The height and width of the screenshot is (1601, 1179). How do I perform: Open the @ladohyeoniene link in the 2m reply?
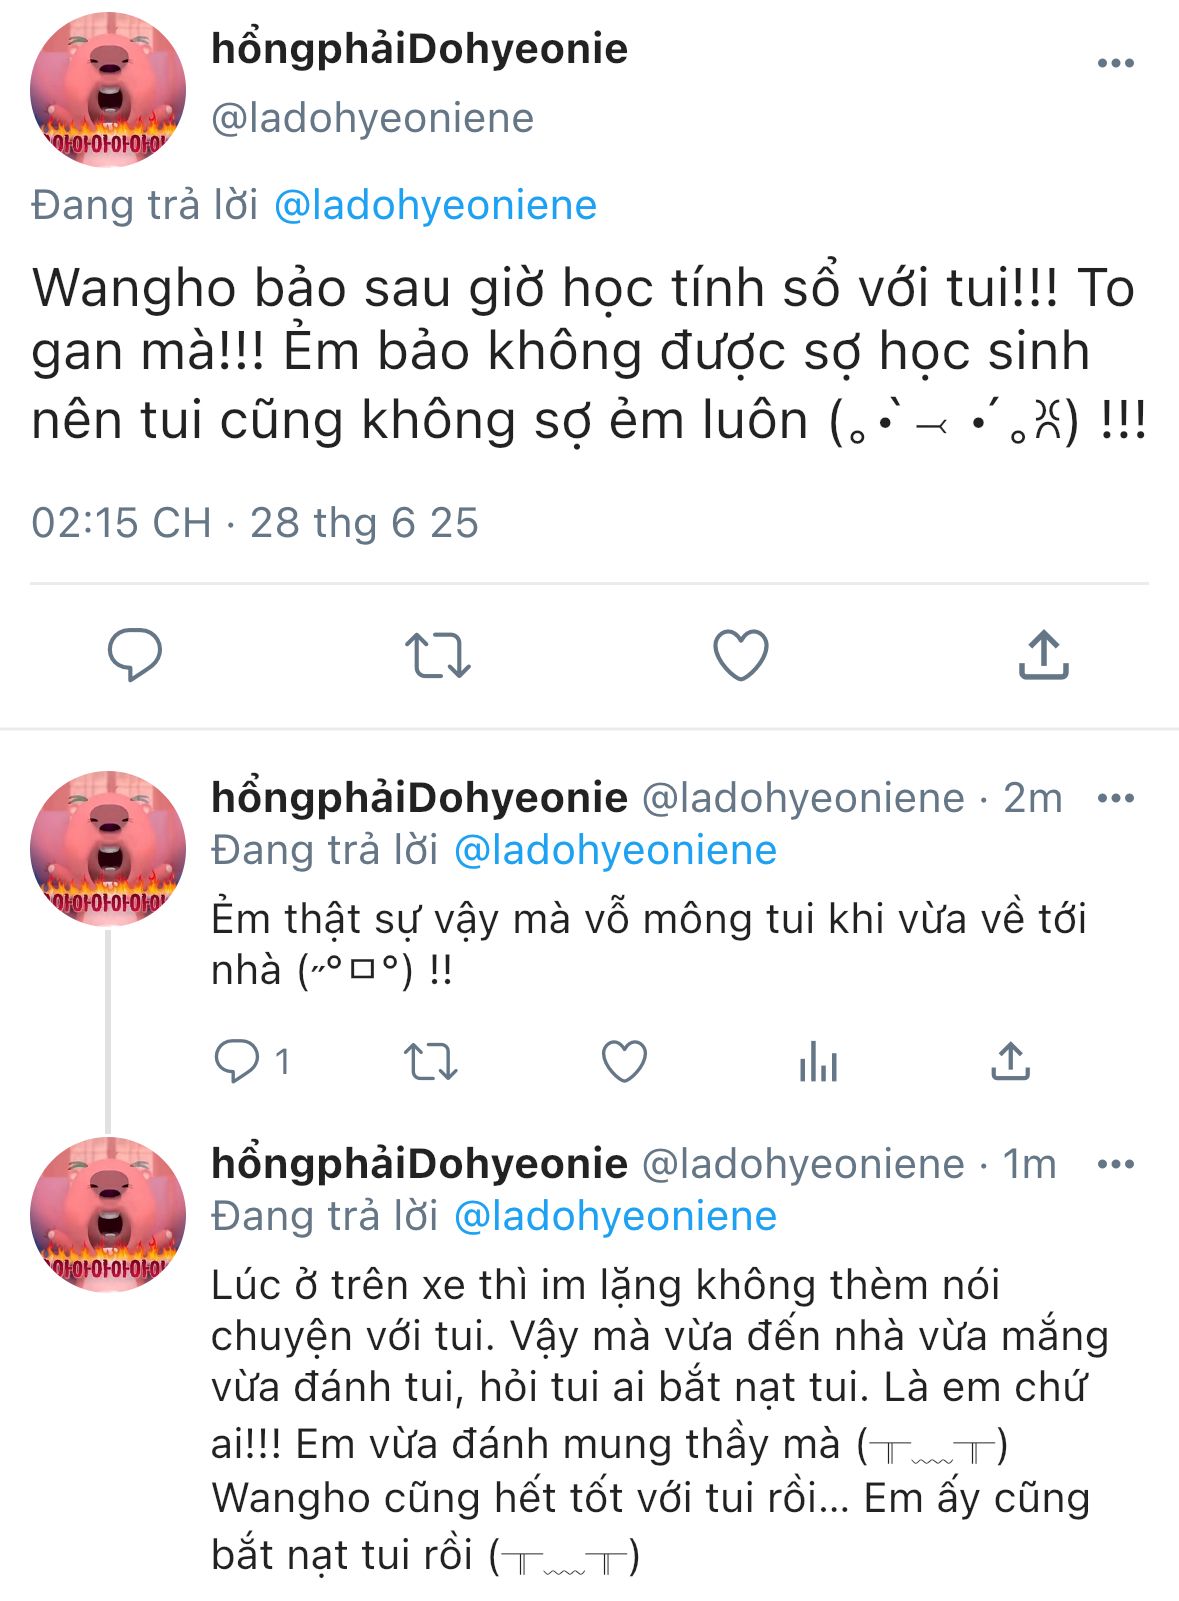coord(615,850)
